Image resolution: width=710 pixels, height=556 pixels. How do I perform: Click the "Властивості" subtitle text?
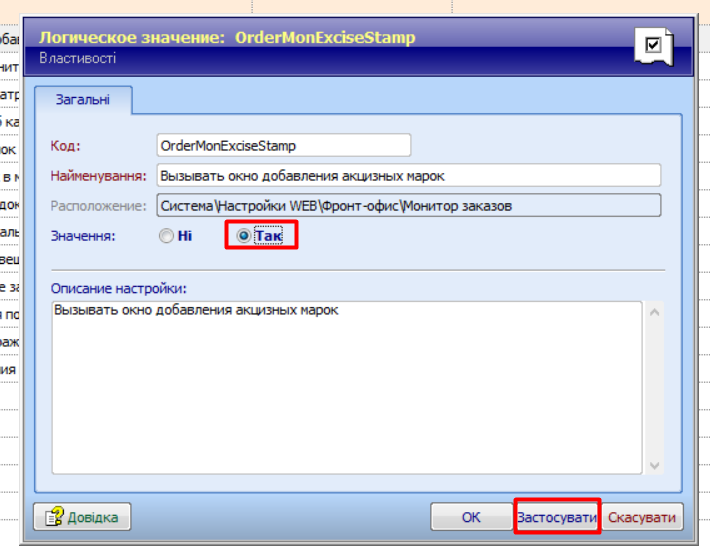click(77, 58)
